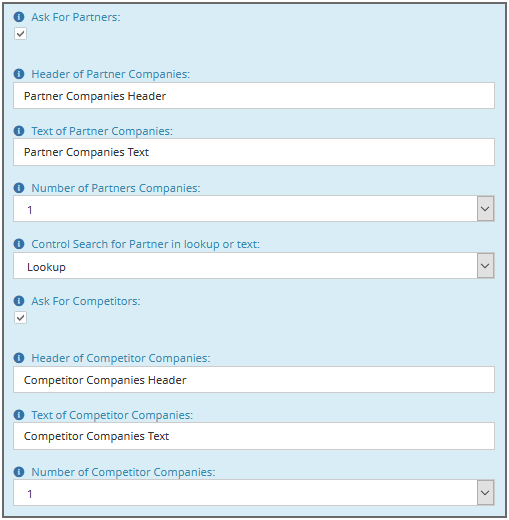Click the Ask For Partners label
This screenshot has height=520, width=509.
click(x=76, y=17)
